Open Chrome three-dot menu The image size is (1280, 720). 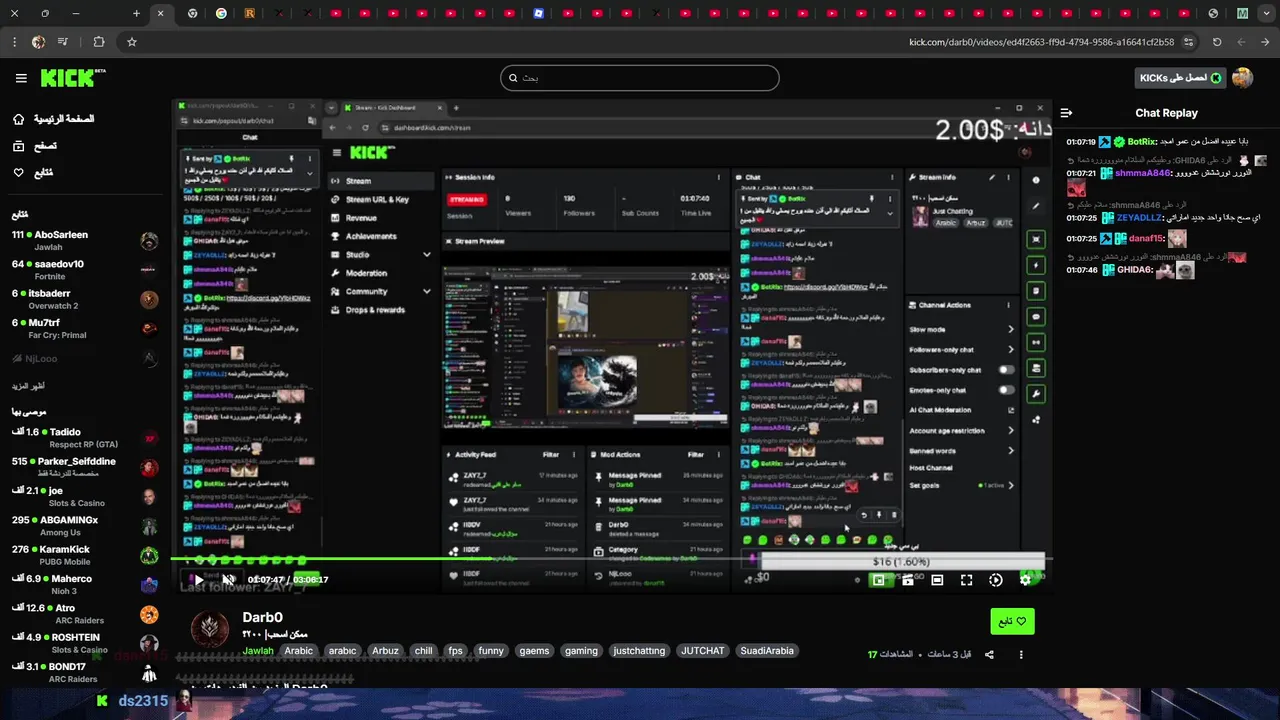(13, 42)
